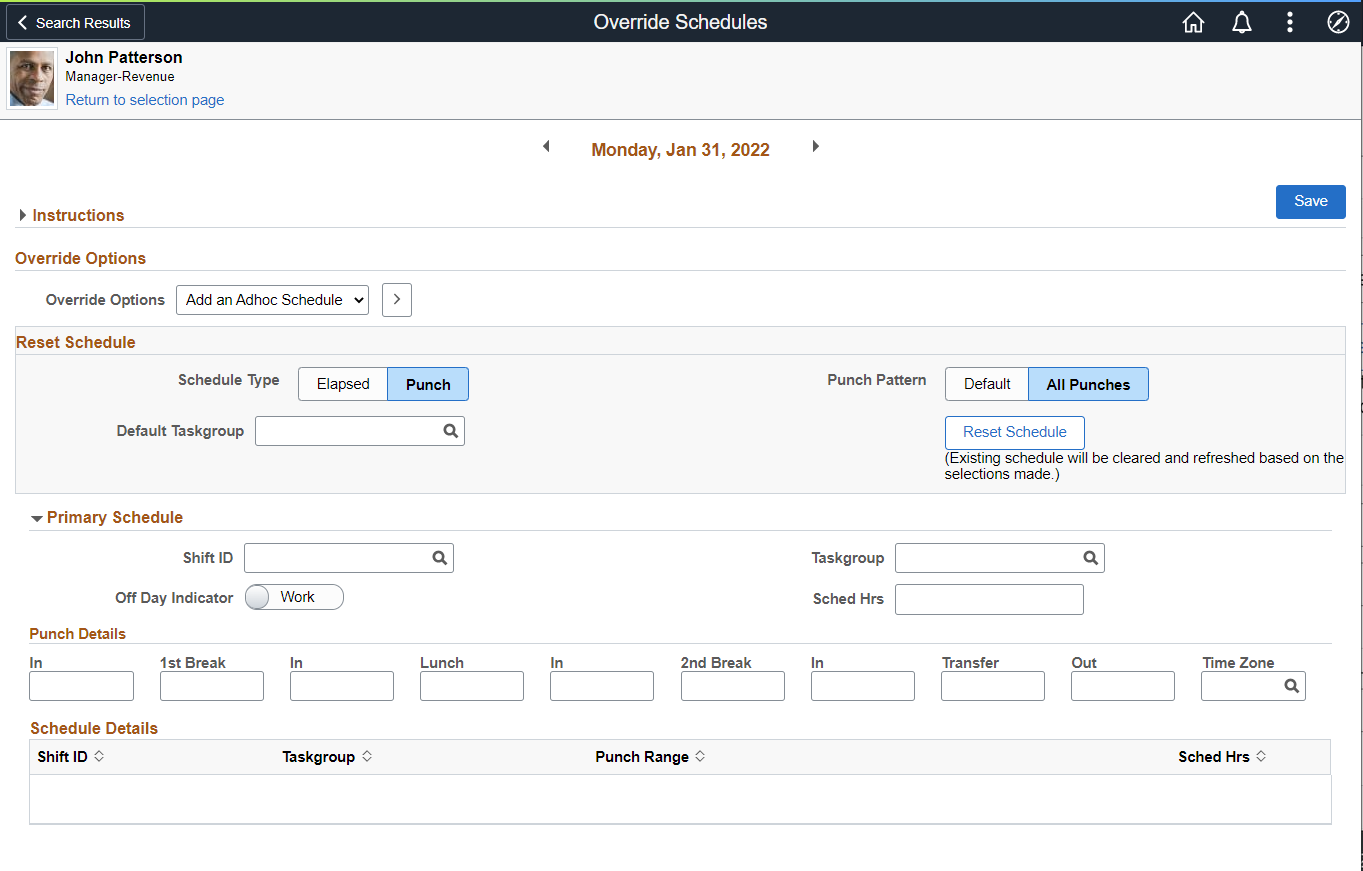Viewport: 1363px width, 871px height.
Task: Go to previous day arrow
Action: point(546,146)
